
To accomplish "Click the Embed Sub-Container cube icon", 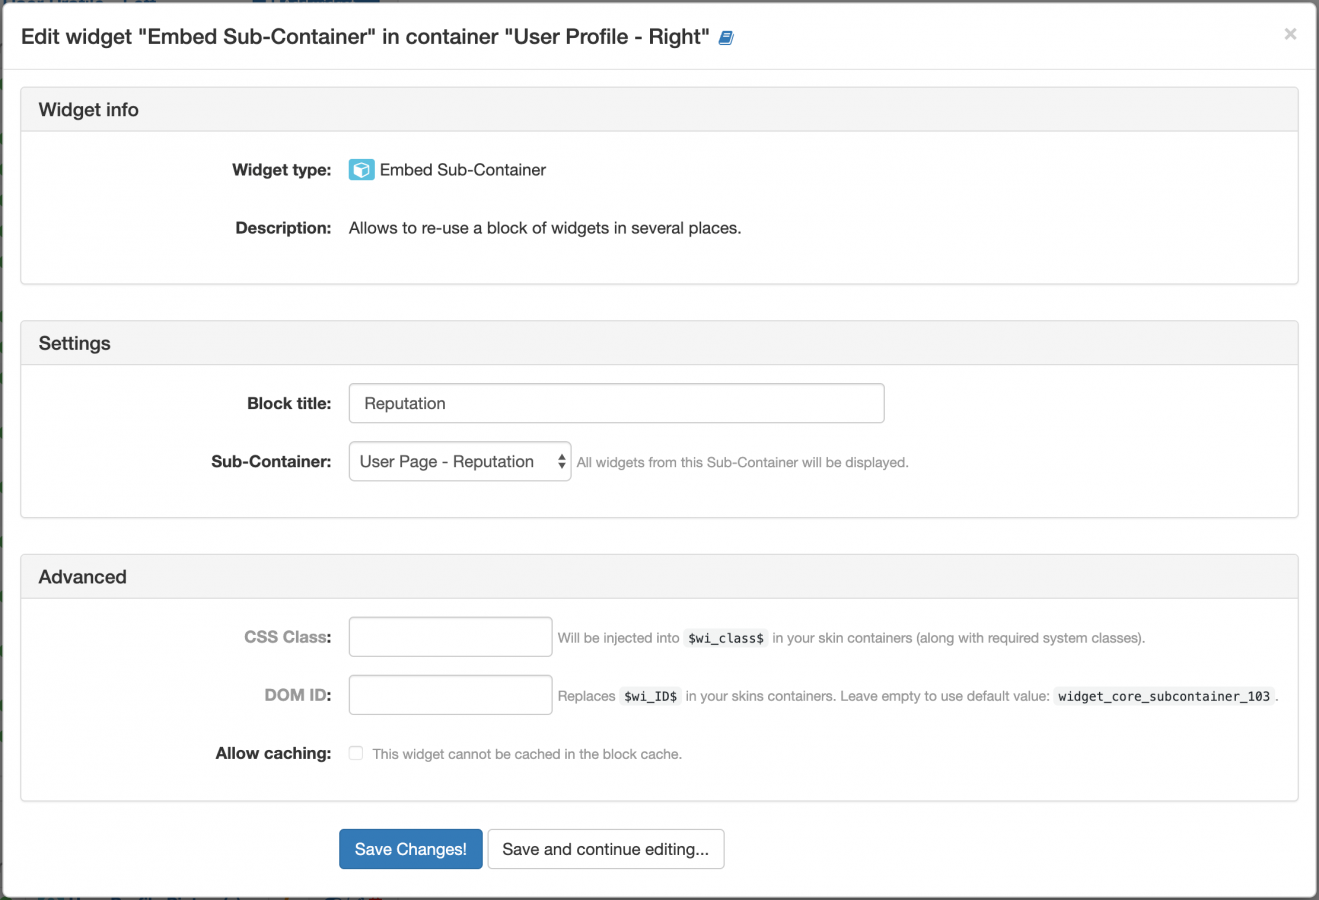I will (361, 170).
